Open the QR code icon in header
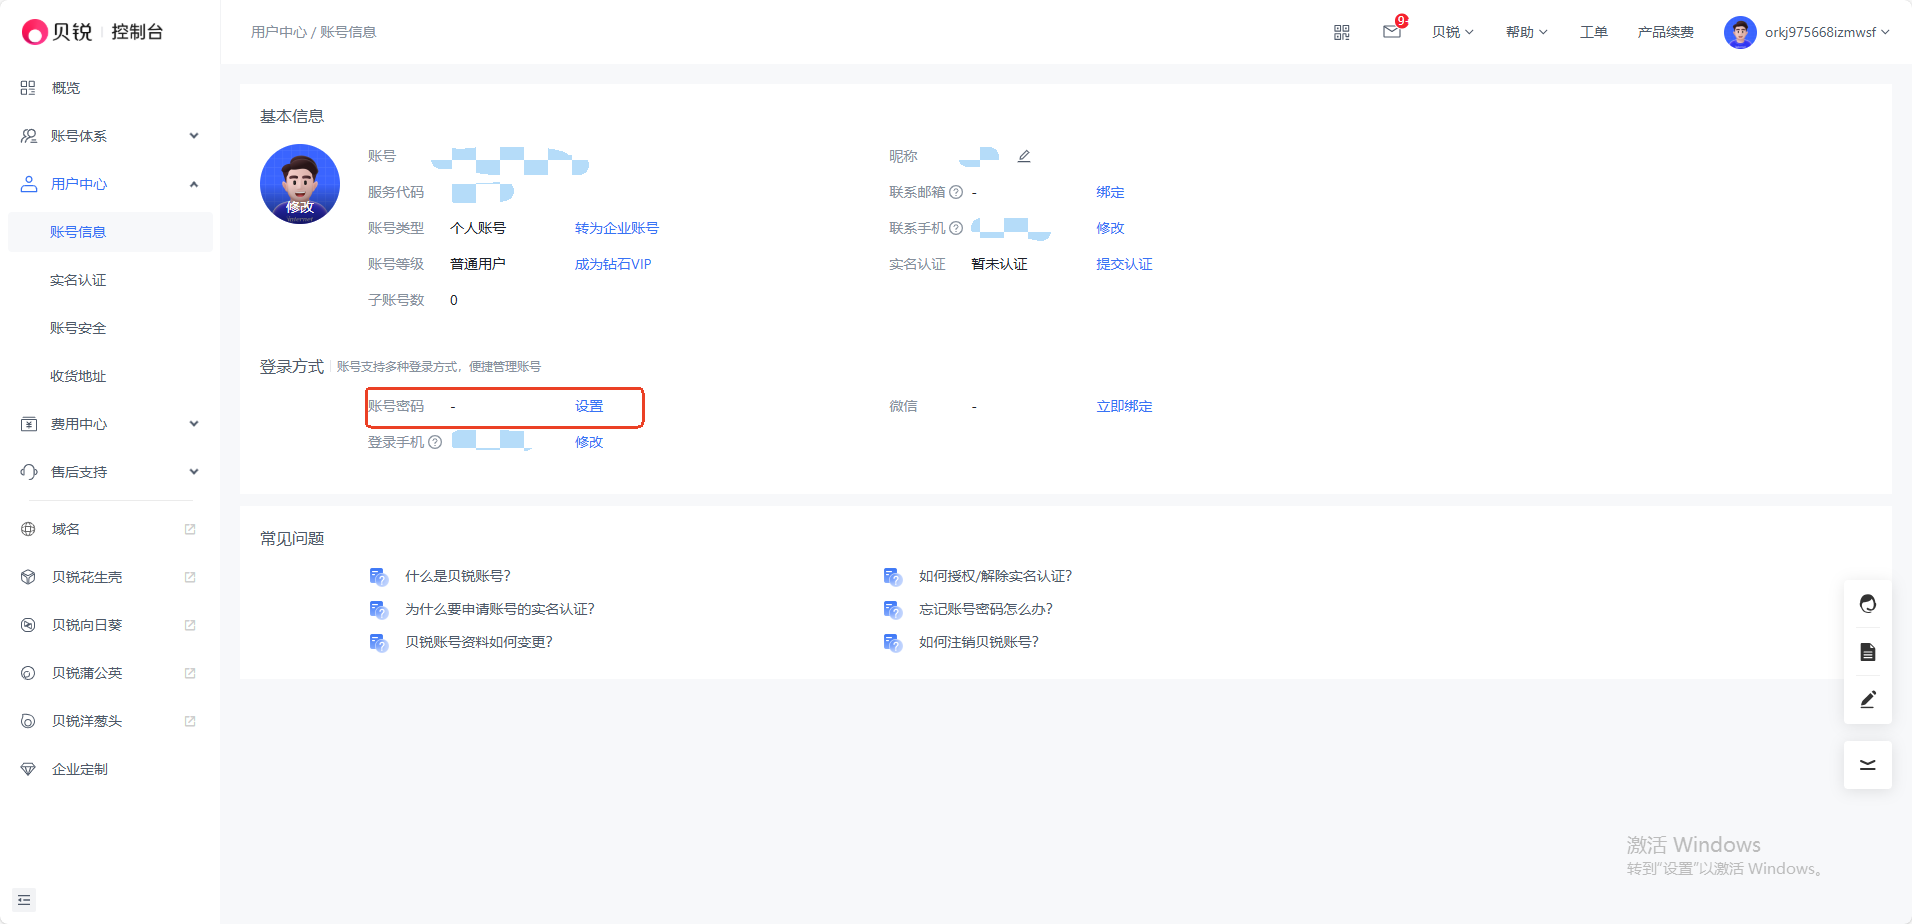This screenshot has width=1912, height=924. (x=1342, y=32)
